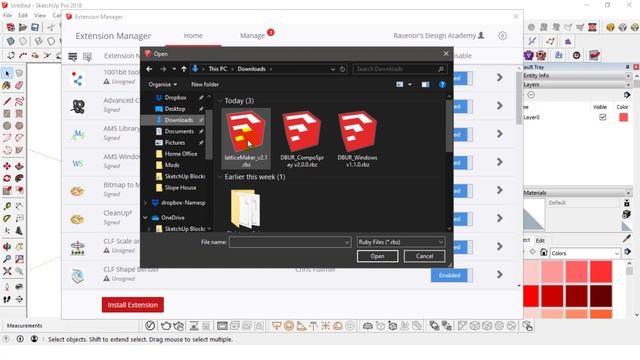Image resolution: width=640 pixels, height=360 pixels.
Task: Toggle the preview pane in Open dialog
Action: tap(425, 84)
